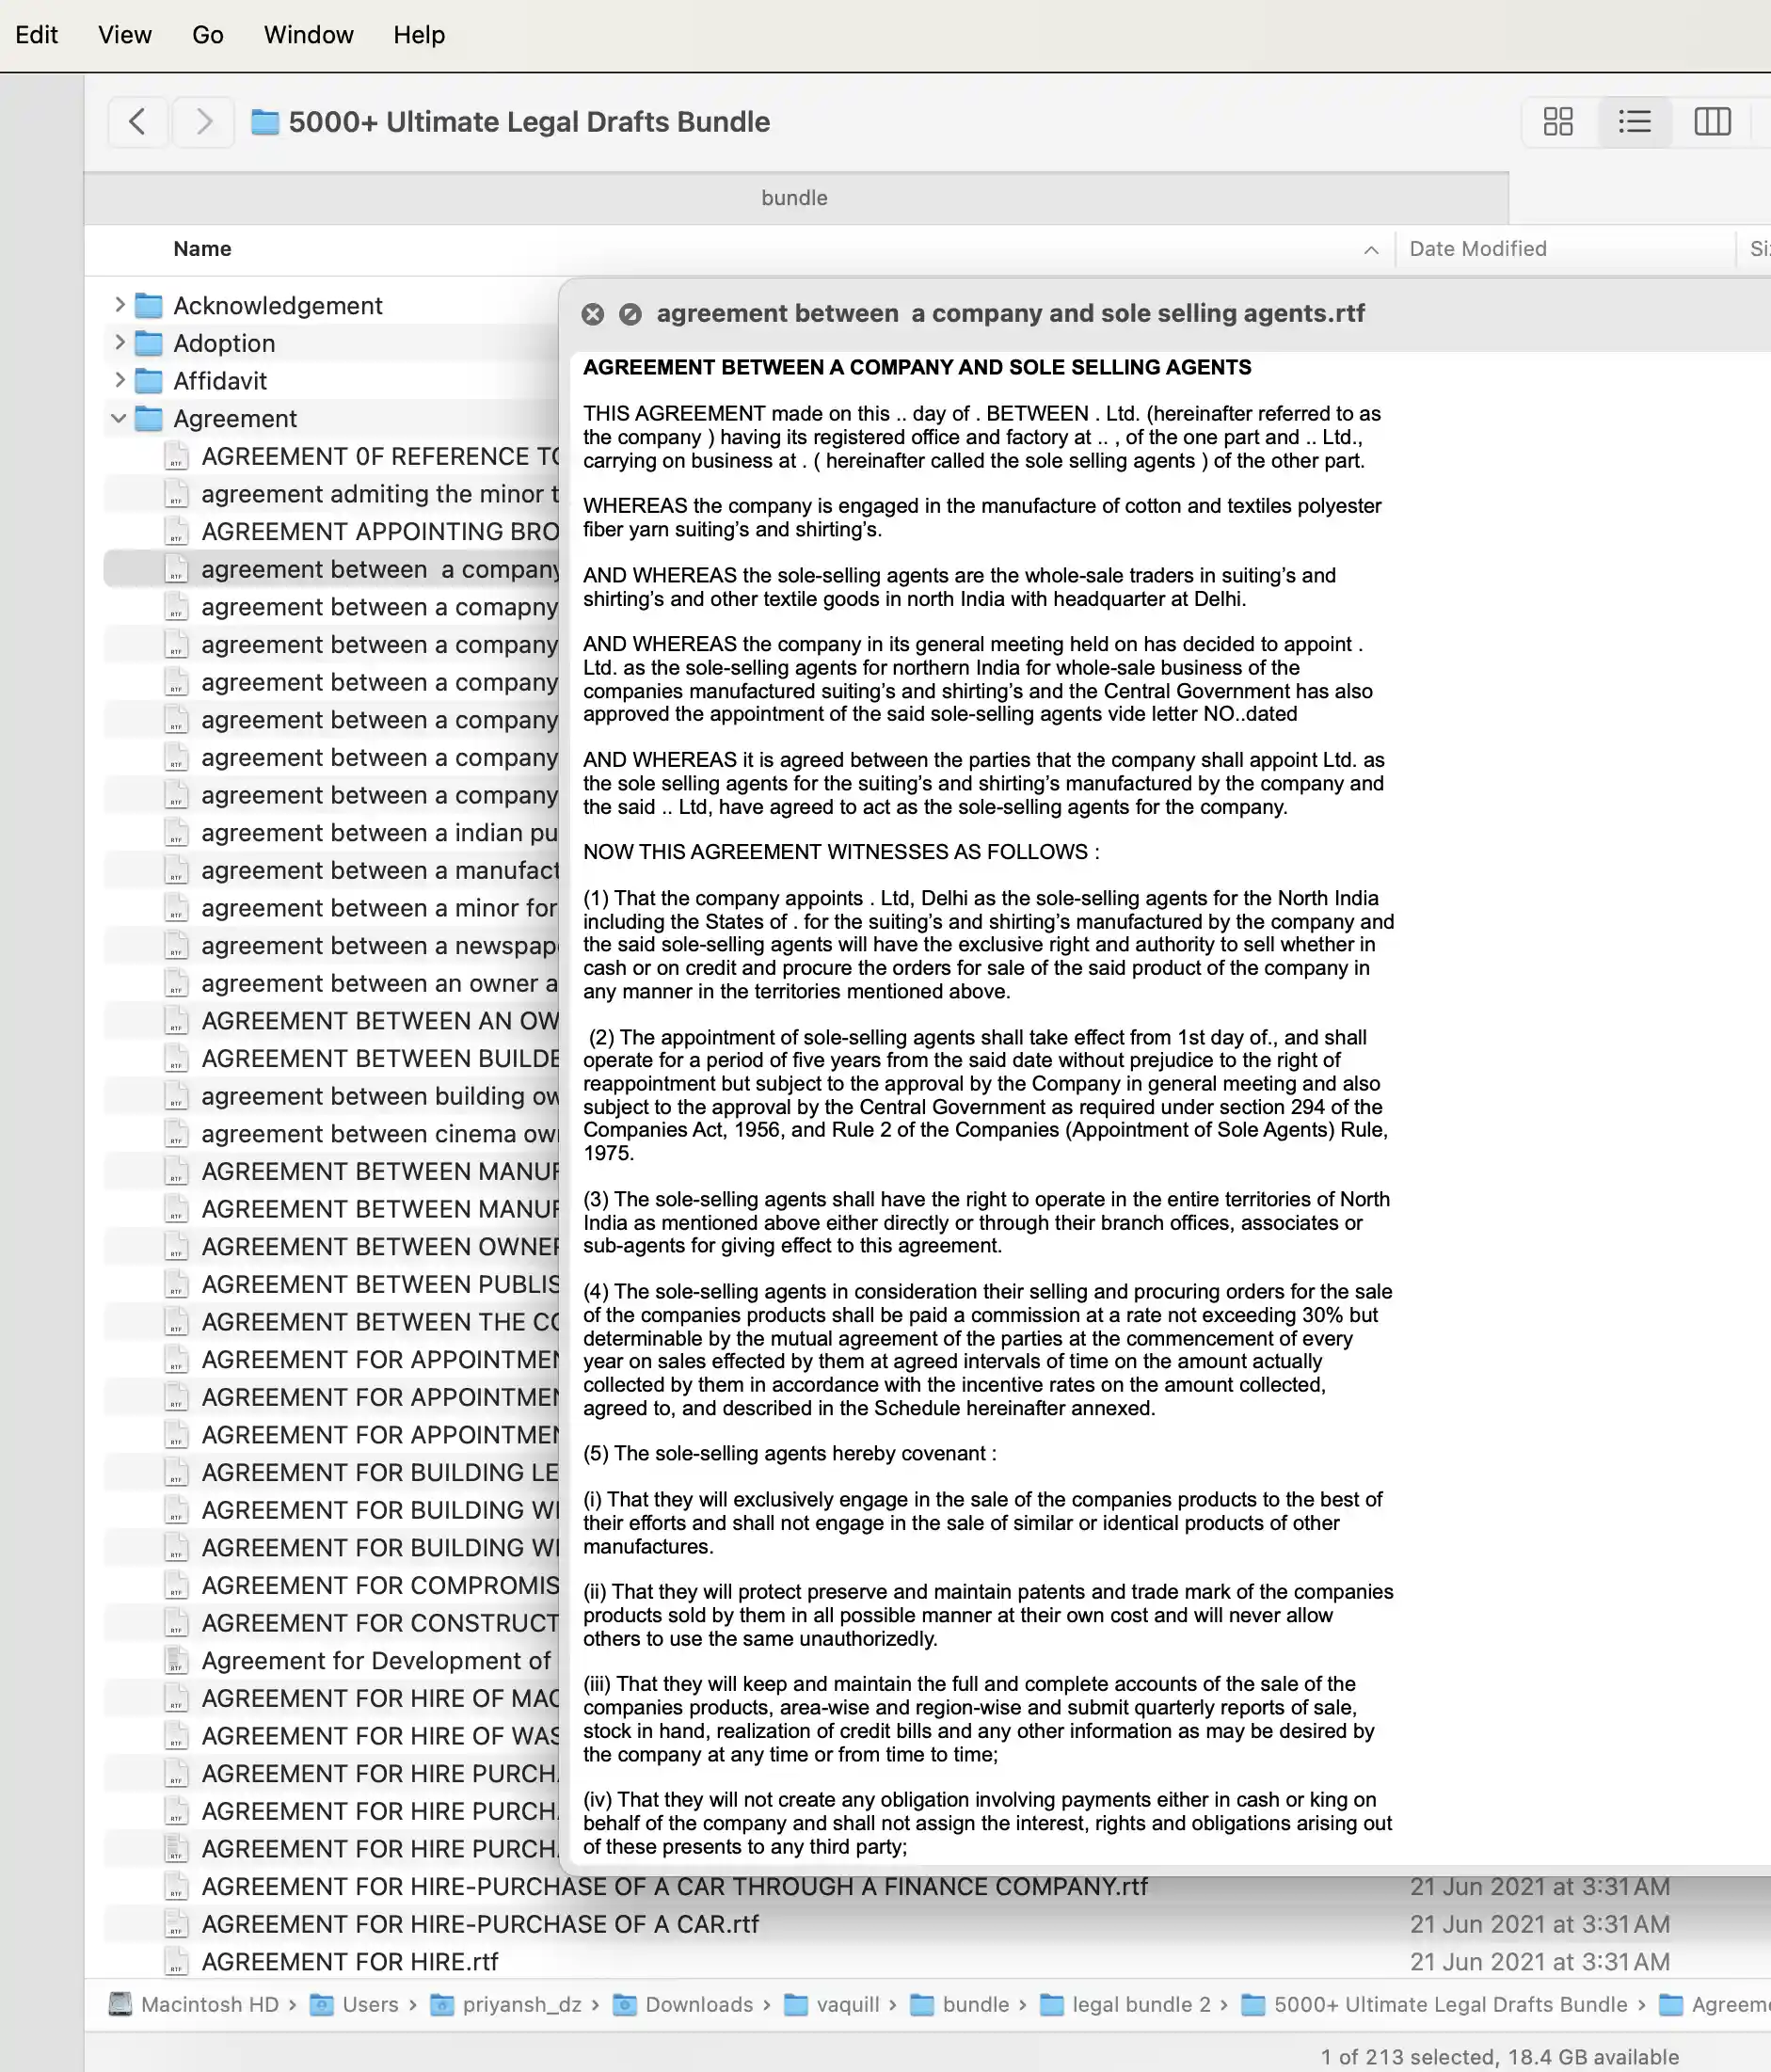Select agreement admiting the minor file
The height and width of the screenshot is (2072, 1771).
380,494
